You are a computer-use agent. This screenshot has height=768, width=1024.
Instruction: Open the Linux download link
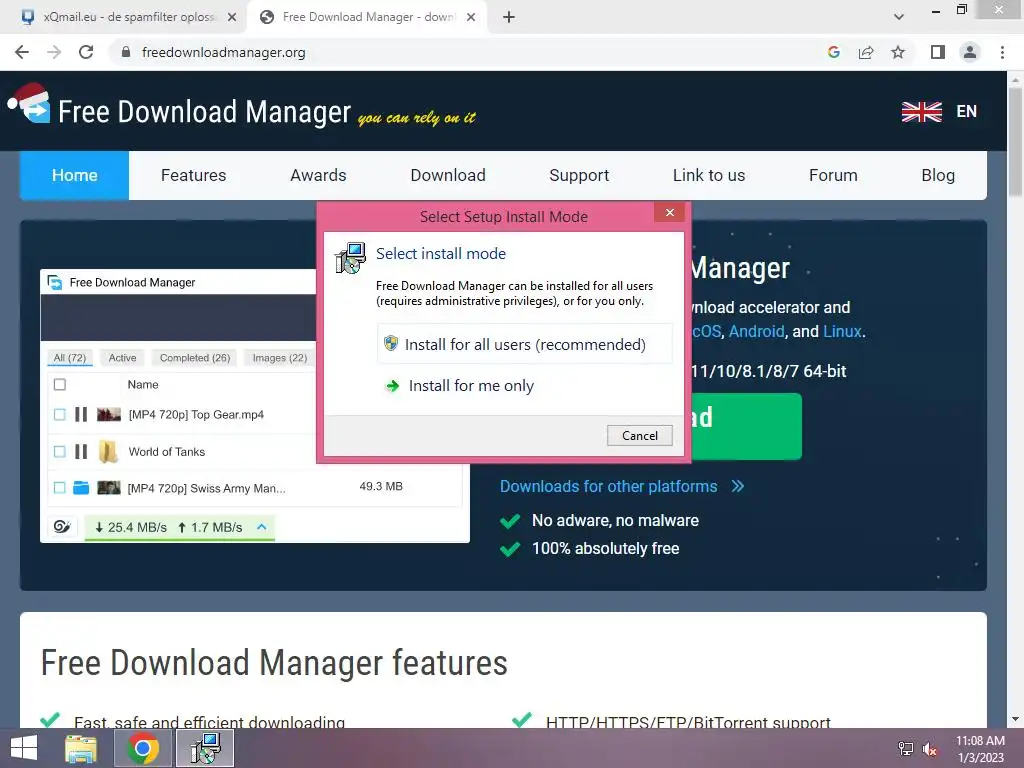(842, 332)
